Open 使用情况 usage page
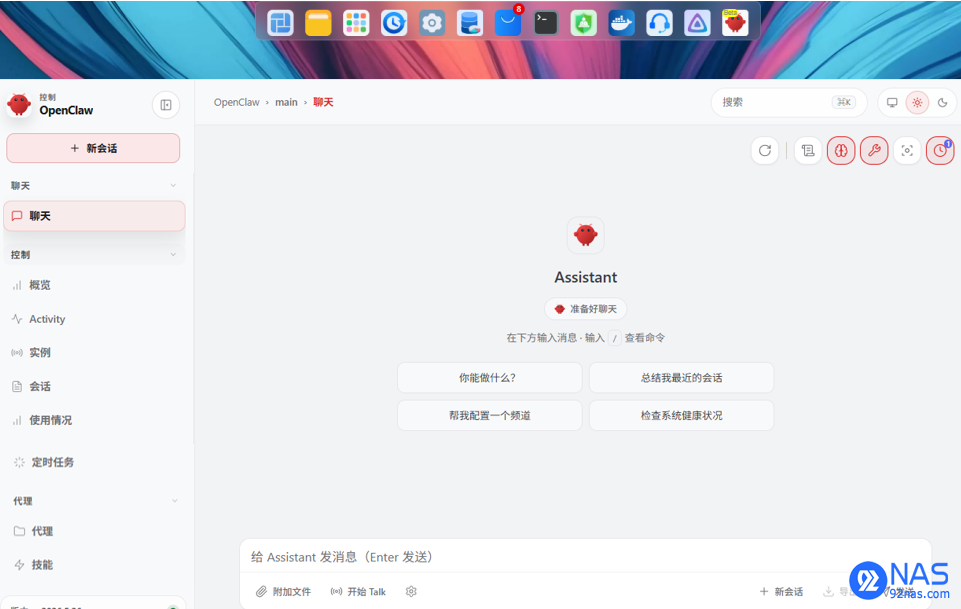961x609 pixels. 94,420
